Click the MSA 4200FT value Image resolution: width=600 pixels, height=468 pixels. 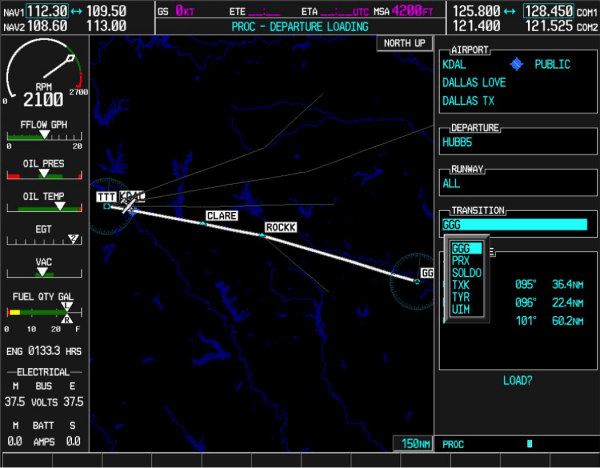point(412,11)
